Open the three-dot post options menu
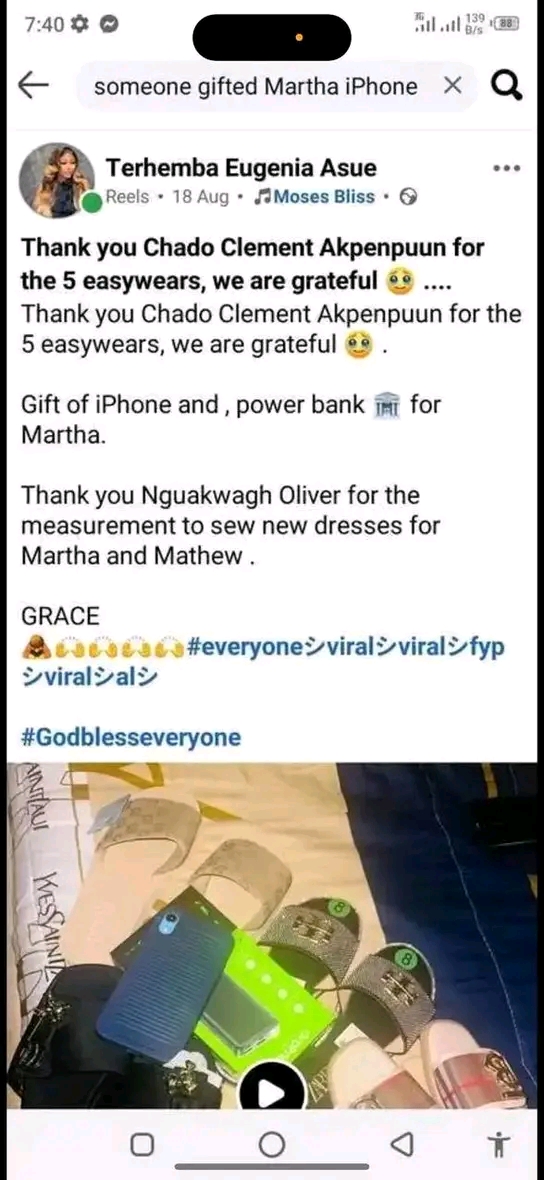This screenshot has width=544, height=1180. [x=506, y=169]
